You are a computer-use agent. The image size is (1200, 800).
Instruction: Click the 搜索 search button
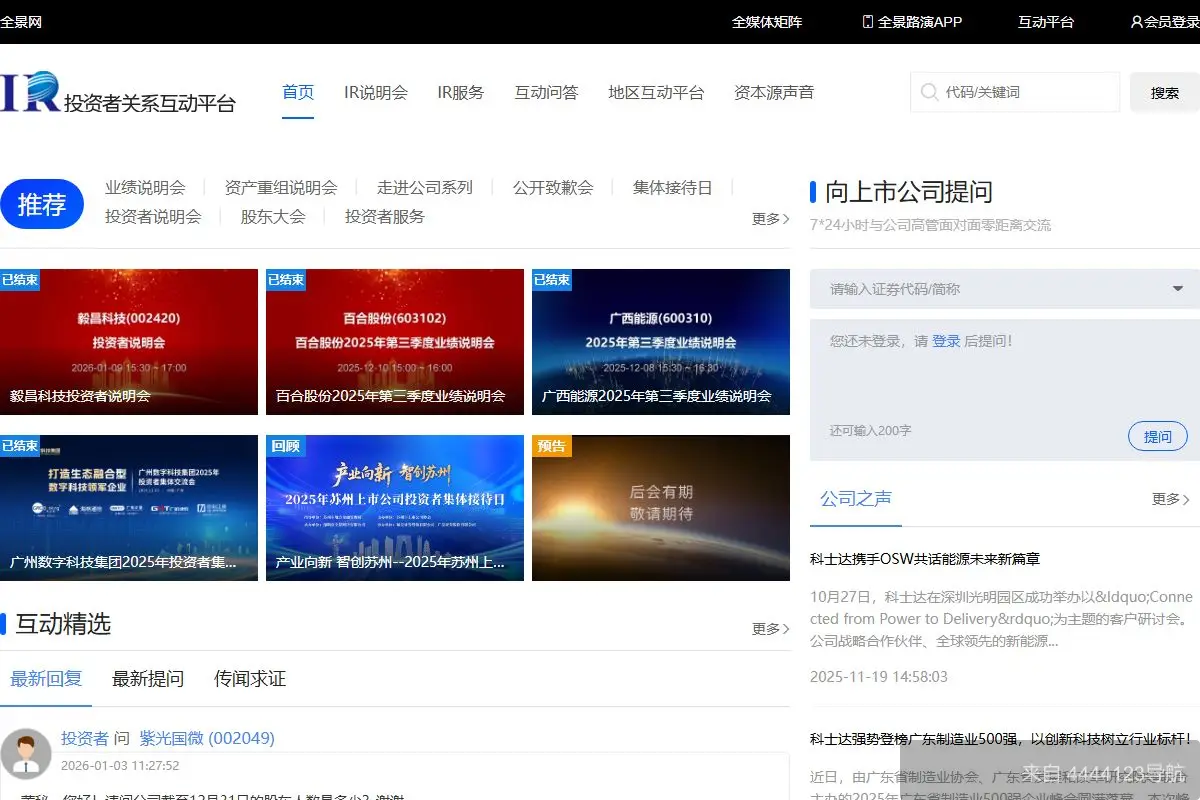(1165, 91)
